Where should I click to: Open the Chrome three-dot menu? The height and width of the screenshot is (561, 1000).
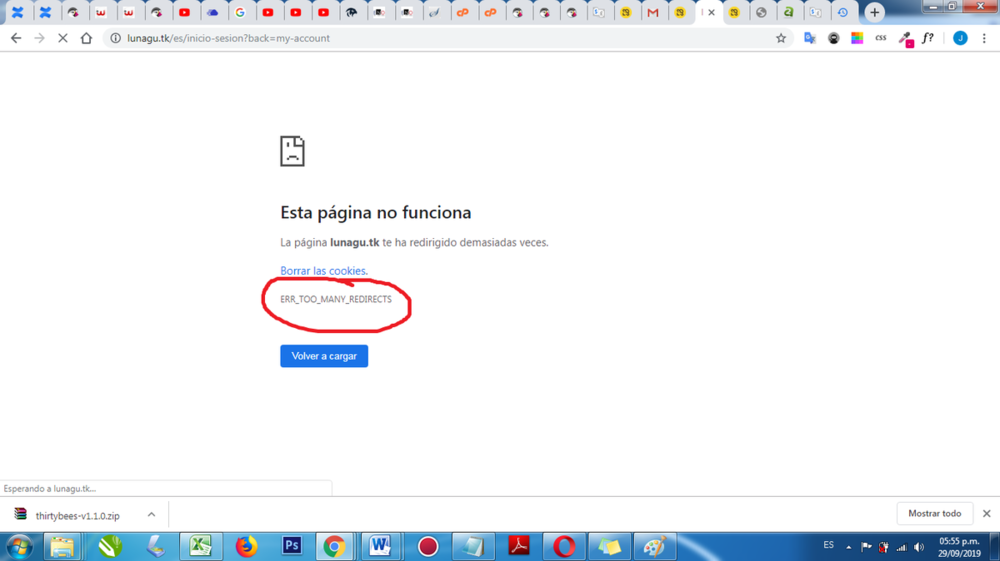tap(984, 38)
